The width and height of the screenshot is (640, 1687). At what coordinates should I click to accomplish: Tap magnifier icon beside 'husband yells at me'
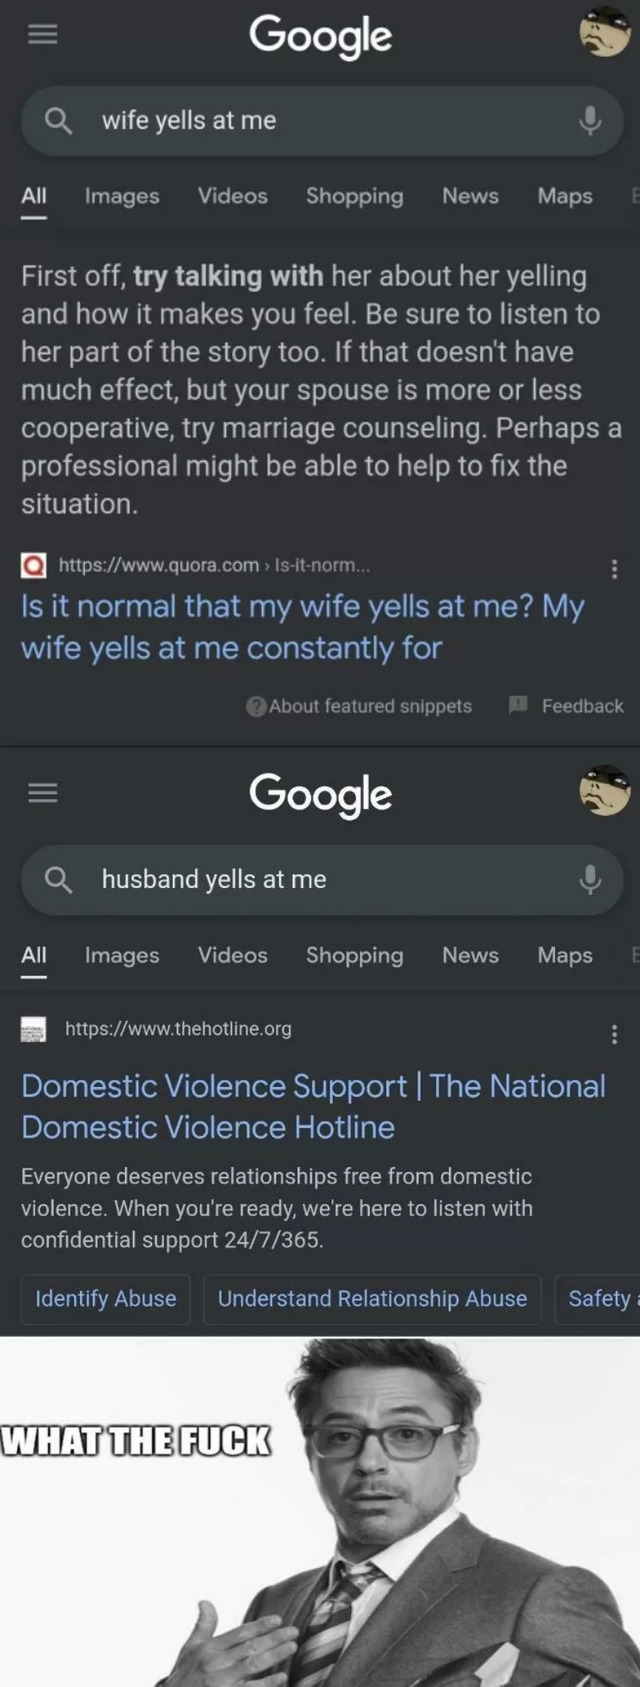click(x=59, y=879)
